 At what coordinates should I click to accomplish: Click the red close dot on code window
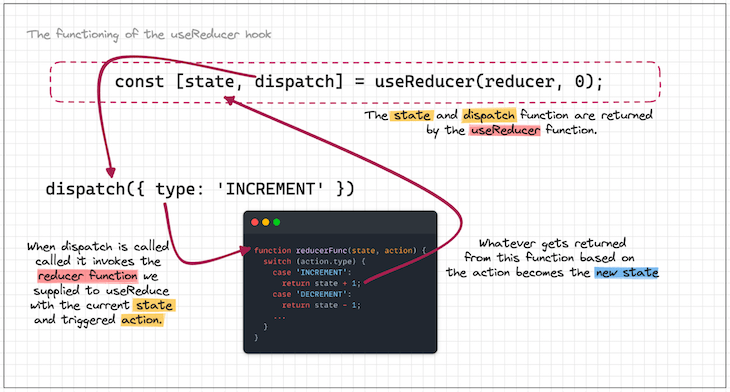pyautogui.click(x=255, y=222)
